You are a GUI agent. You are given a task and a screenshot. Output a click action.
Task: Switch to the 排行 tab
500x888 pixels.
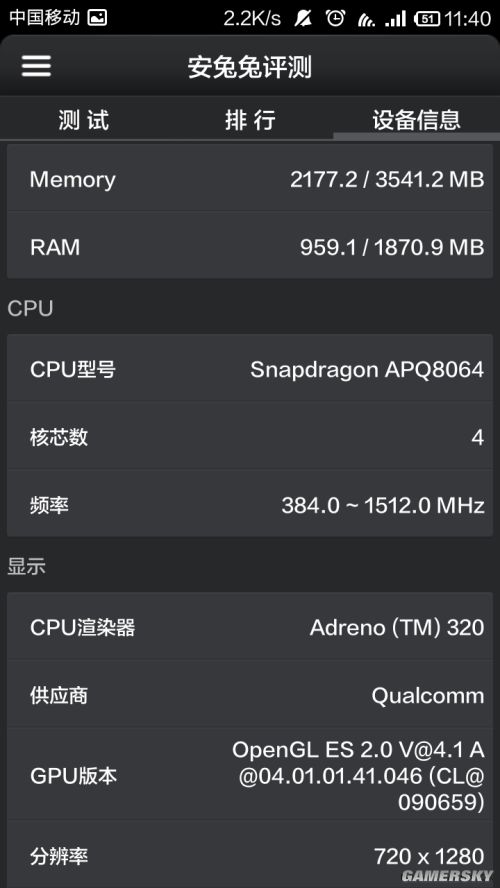coord(250,120)
